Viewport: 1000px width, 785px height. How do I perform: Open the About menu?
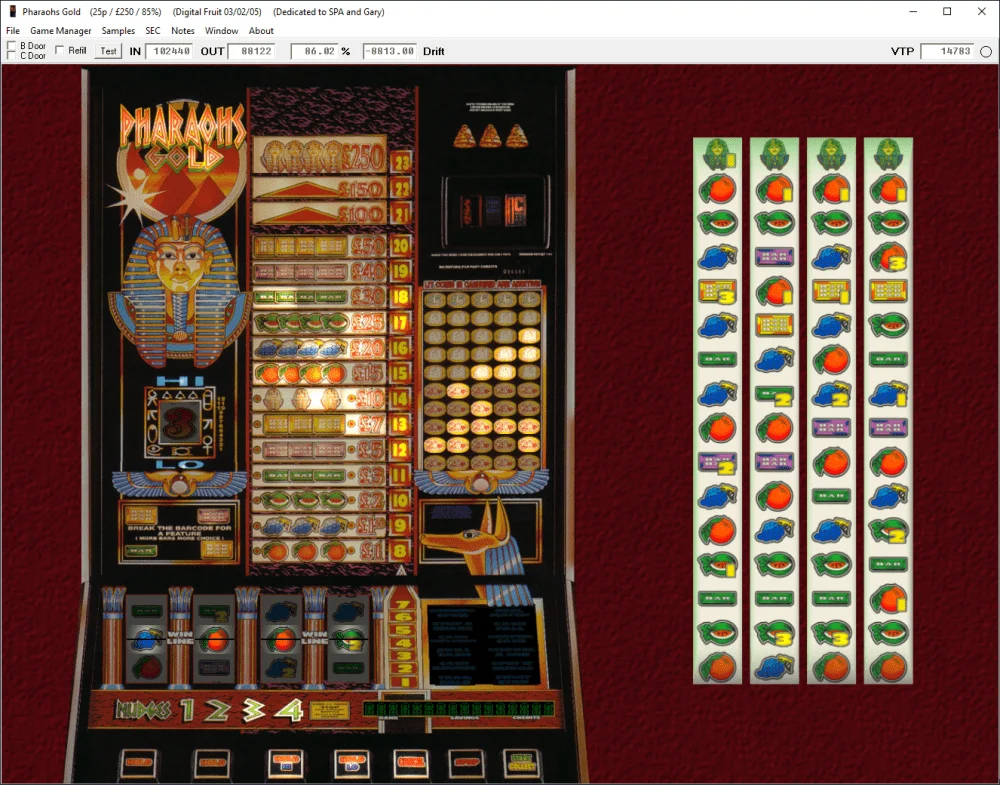tap(261, 31)
